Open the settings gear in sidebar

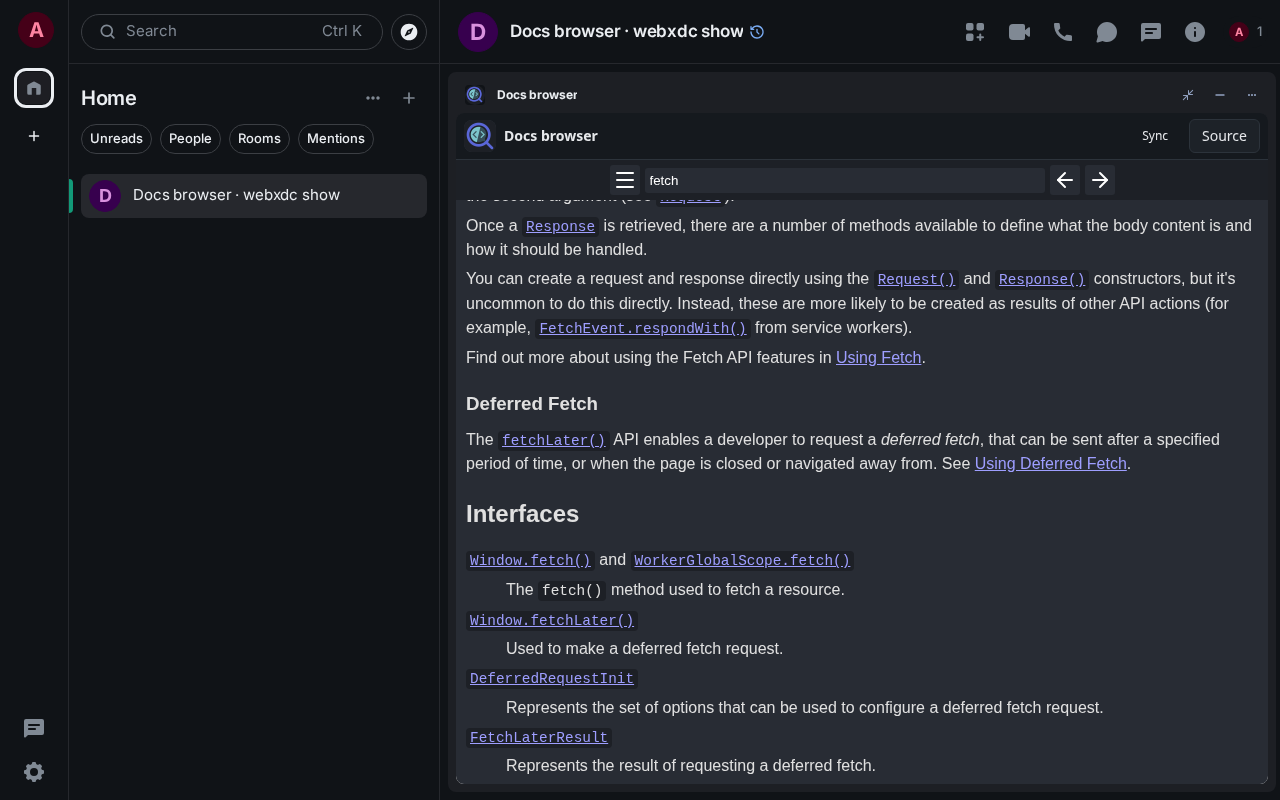pos(34,772)
